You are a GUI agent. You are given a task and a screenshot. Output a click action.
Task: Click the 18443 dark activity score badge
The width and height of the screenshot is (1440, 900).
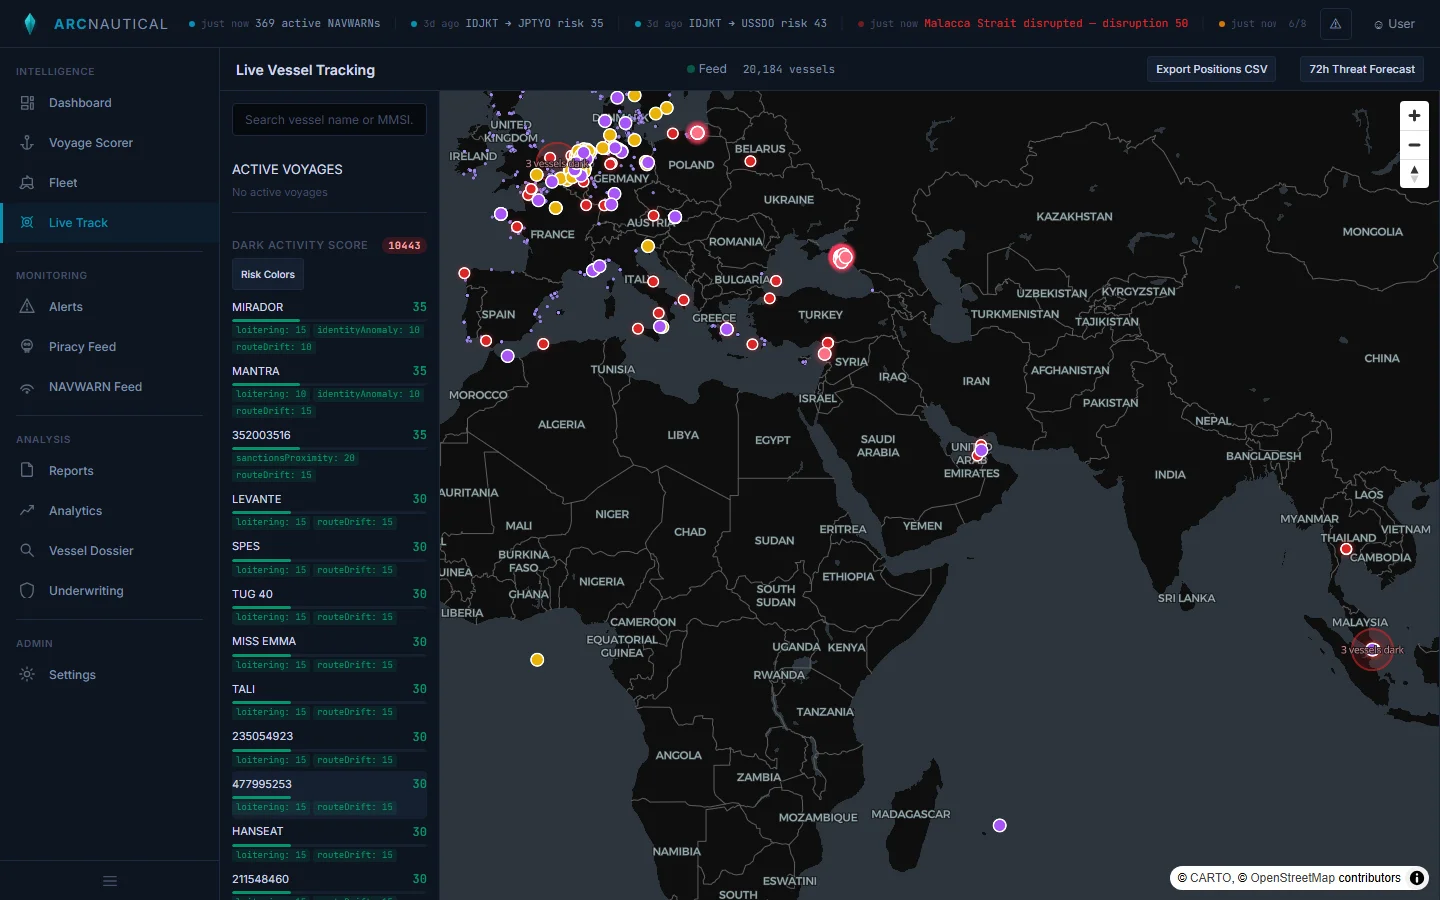tap(404, 245)
